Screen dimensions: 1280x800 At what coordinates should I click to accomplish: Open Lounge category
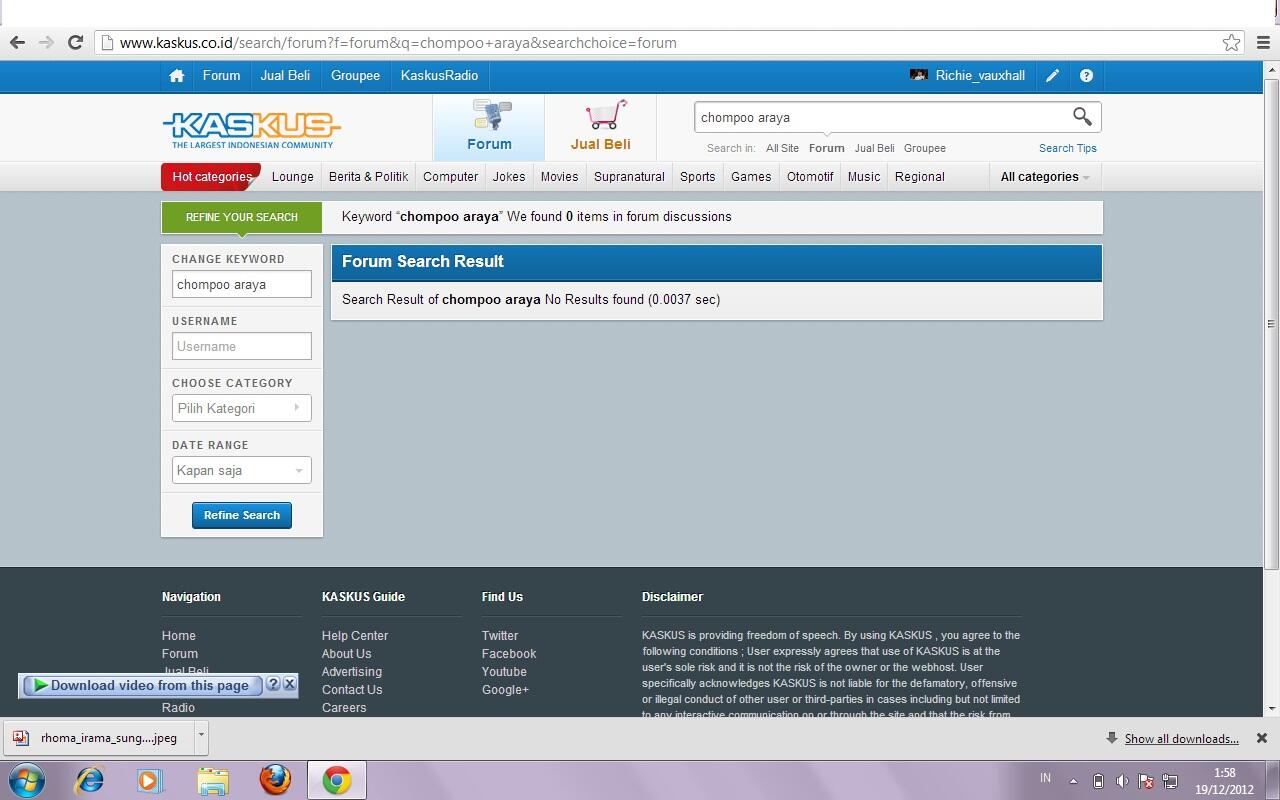(293, 177)
